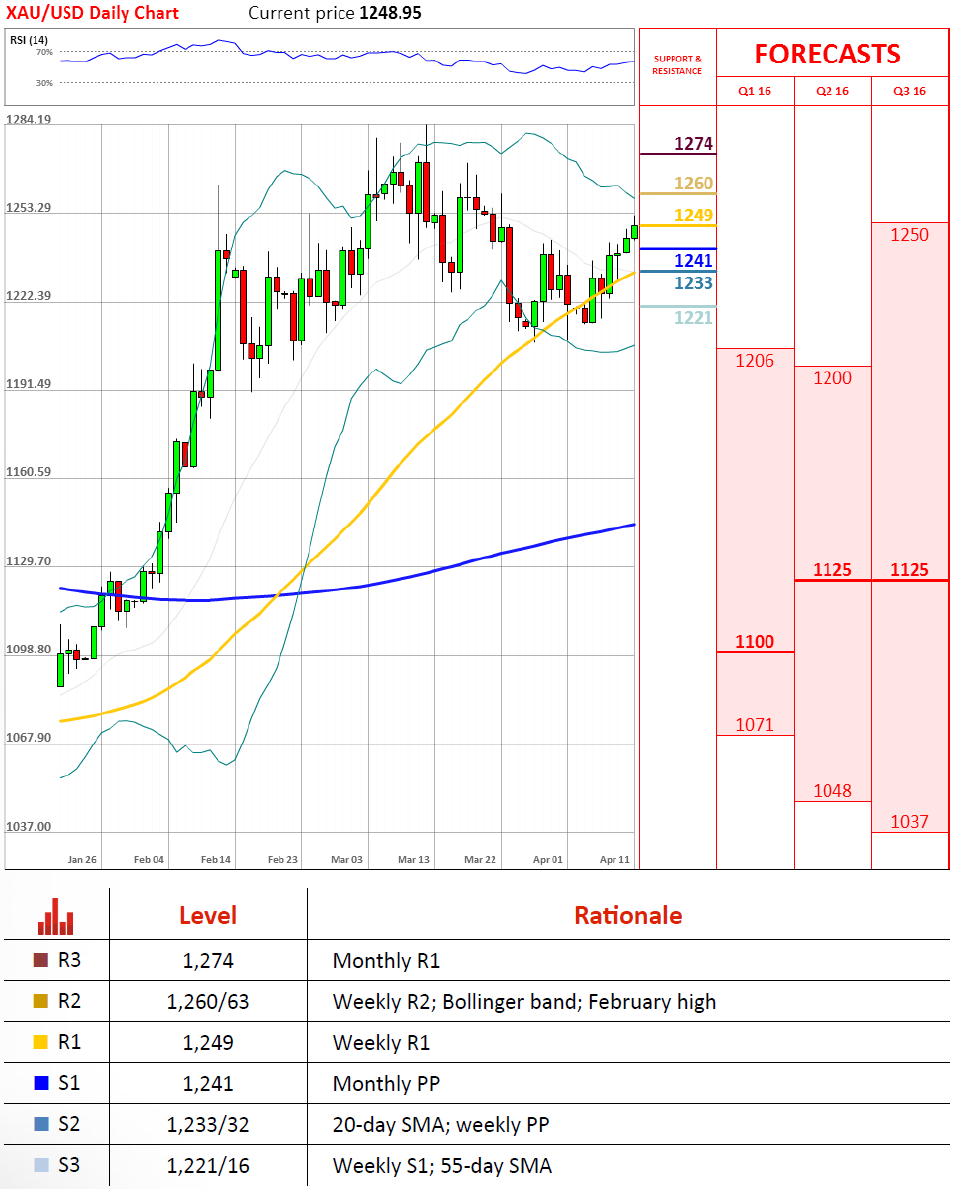The height and width of the screenshot is (1189, 954).
Task: Click the 1221 support level marker
Action: pyautogui.click(x=693, y=317)
